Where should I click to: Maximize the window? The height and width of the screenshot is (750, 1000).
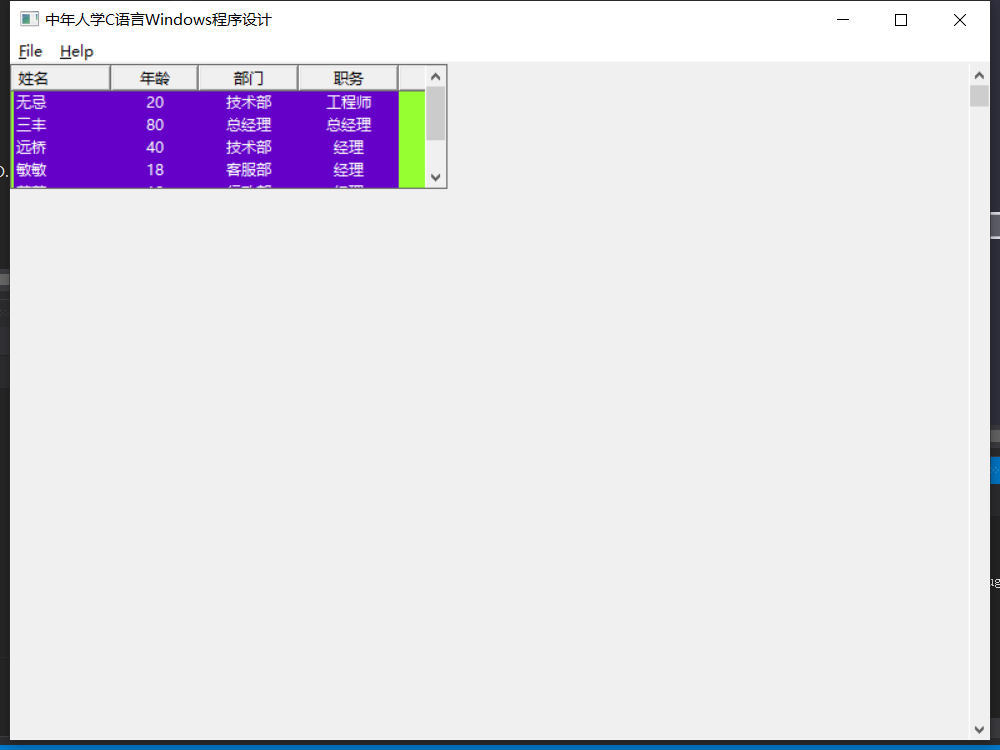point(901,20)
